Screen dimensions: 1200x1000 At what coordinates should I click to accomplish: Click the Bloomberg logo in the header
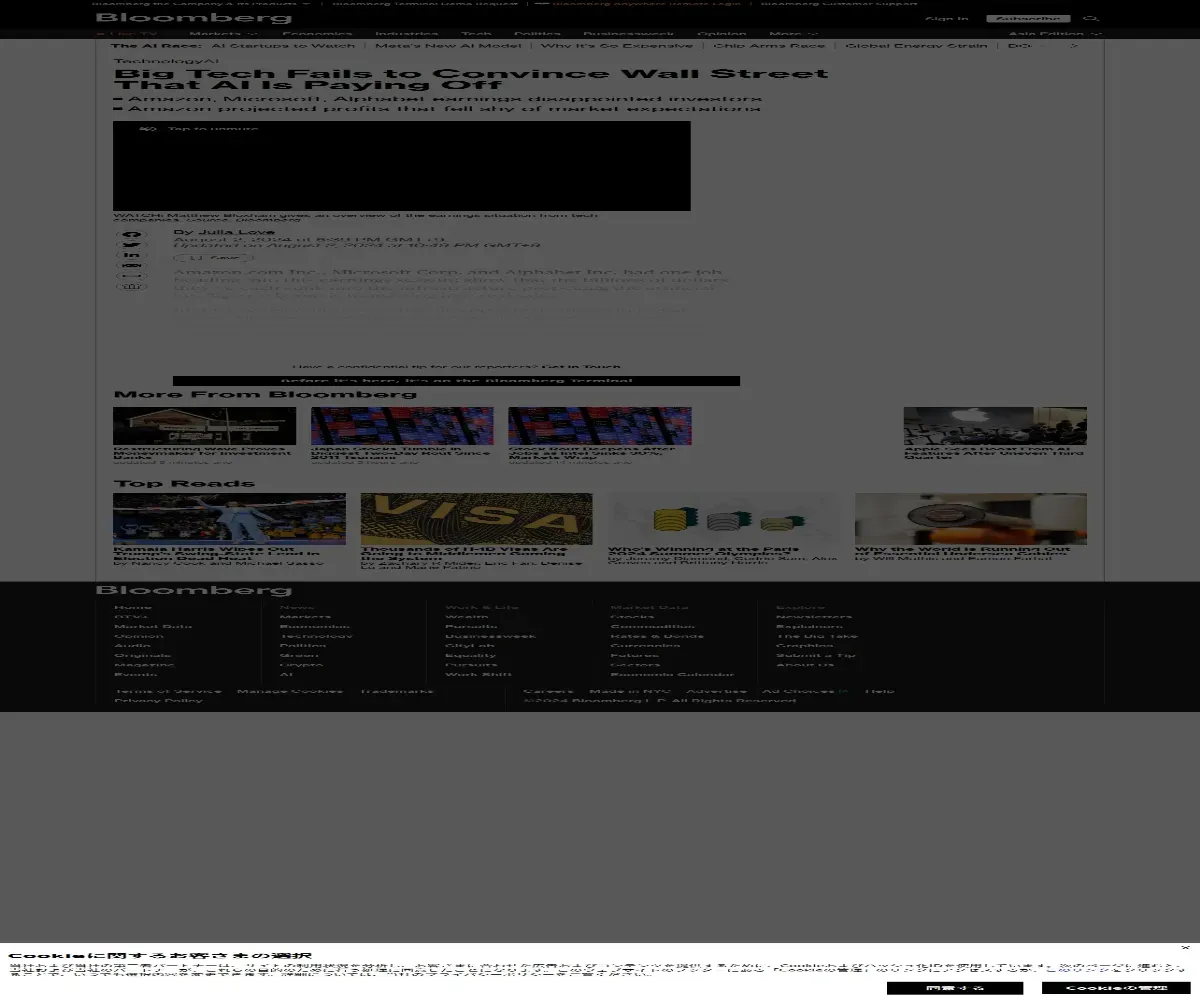[x=194, y=17]
